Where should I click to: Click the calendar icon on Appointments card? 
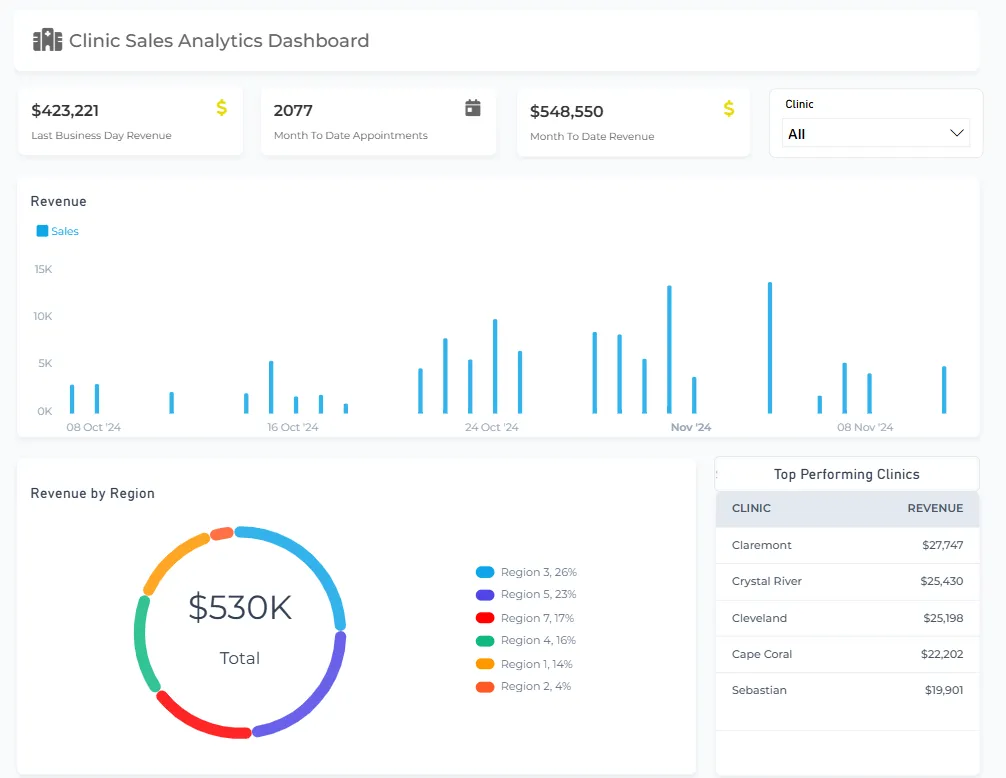coord(473,108)
